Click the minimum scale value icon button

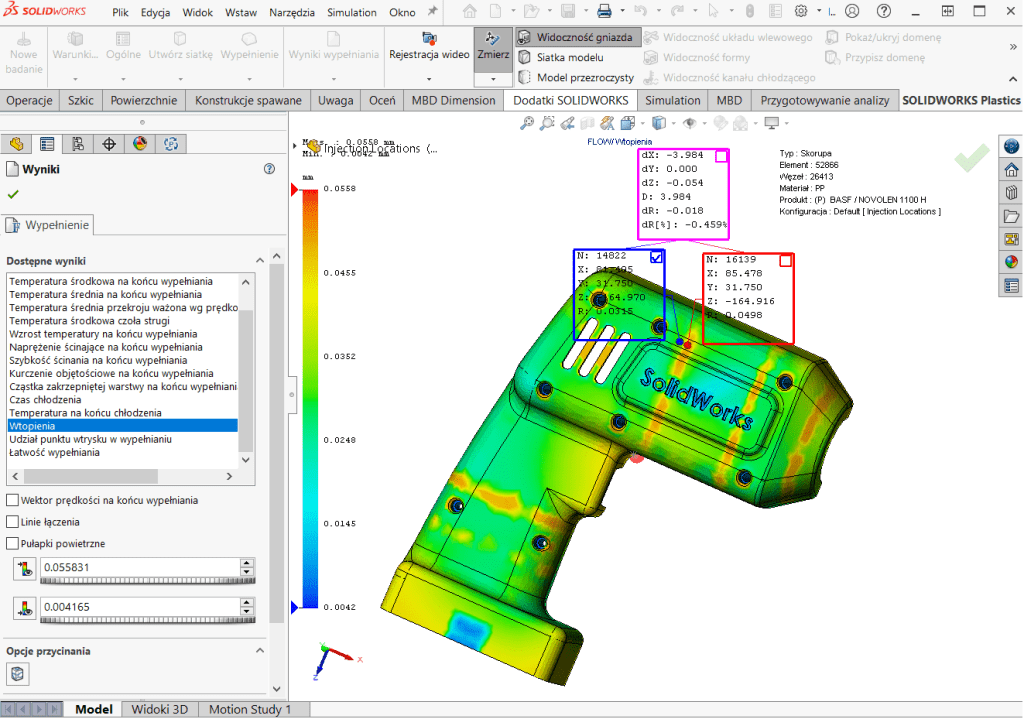[25, 609]
